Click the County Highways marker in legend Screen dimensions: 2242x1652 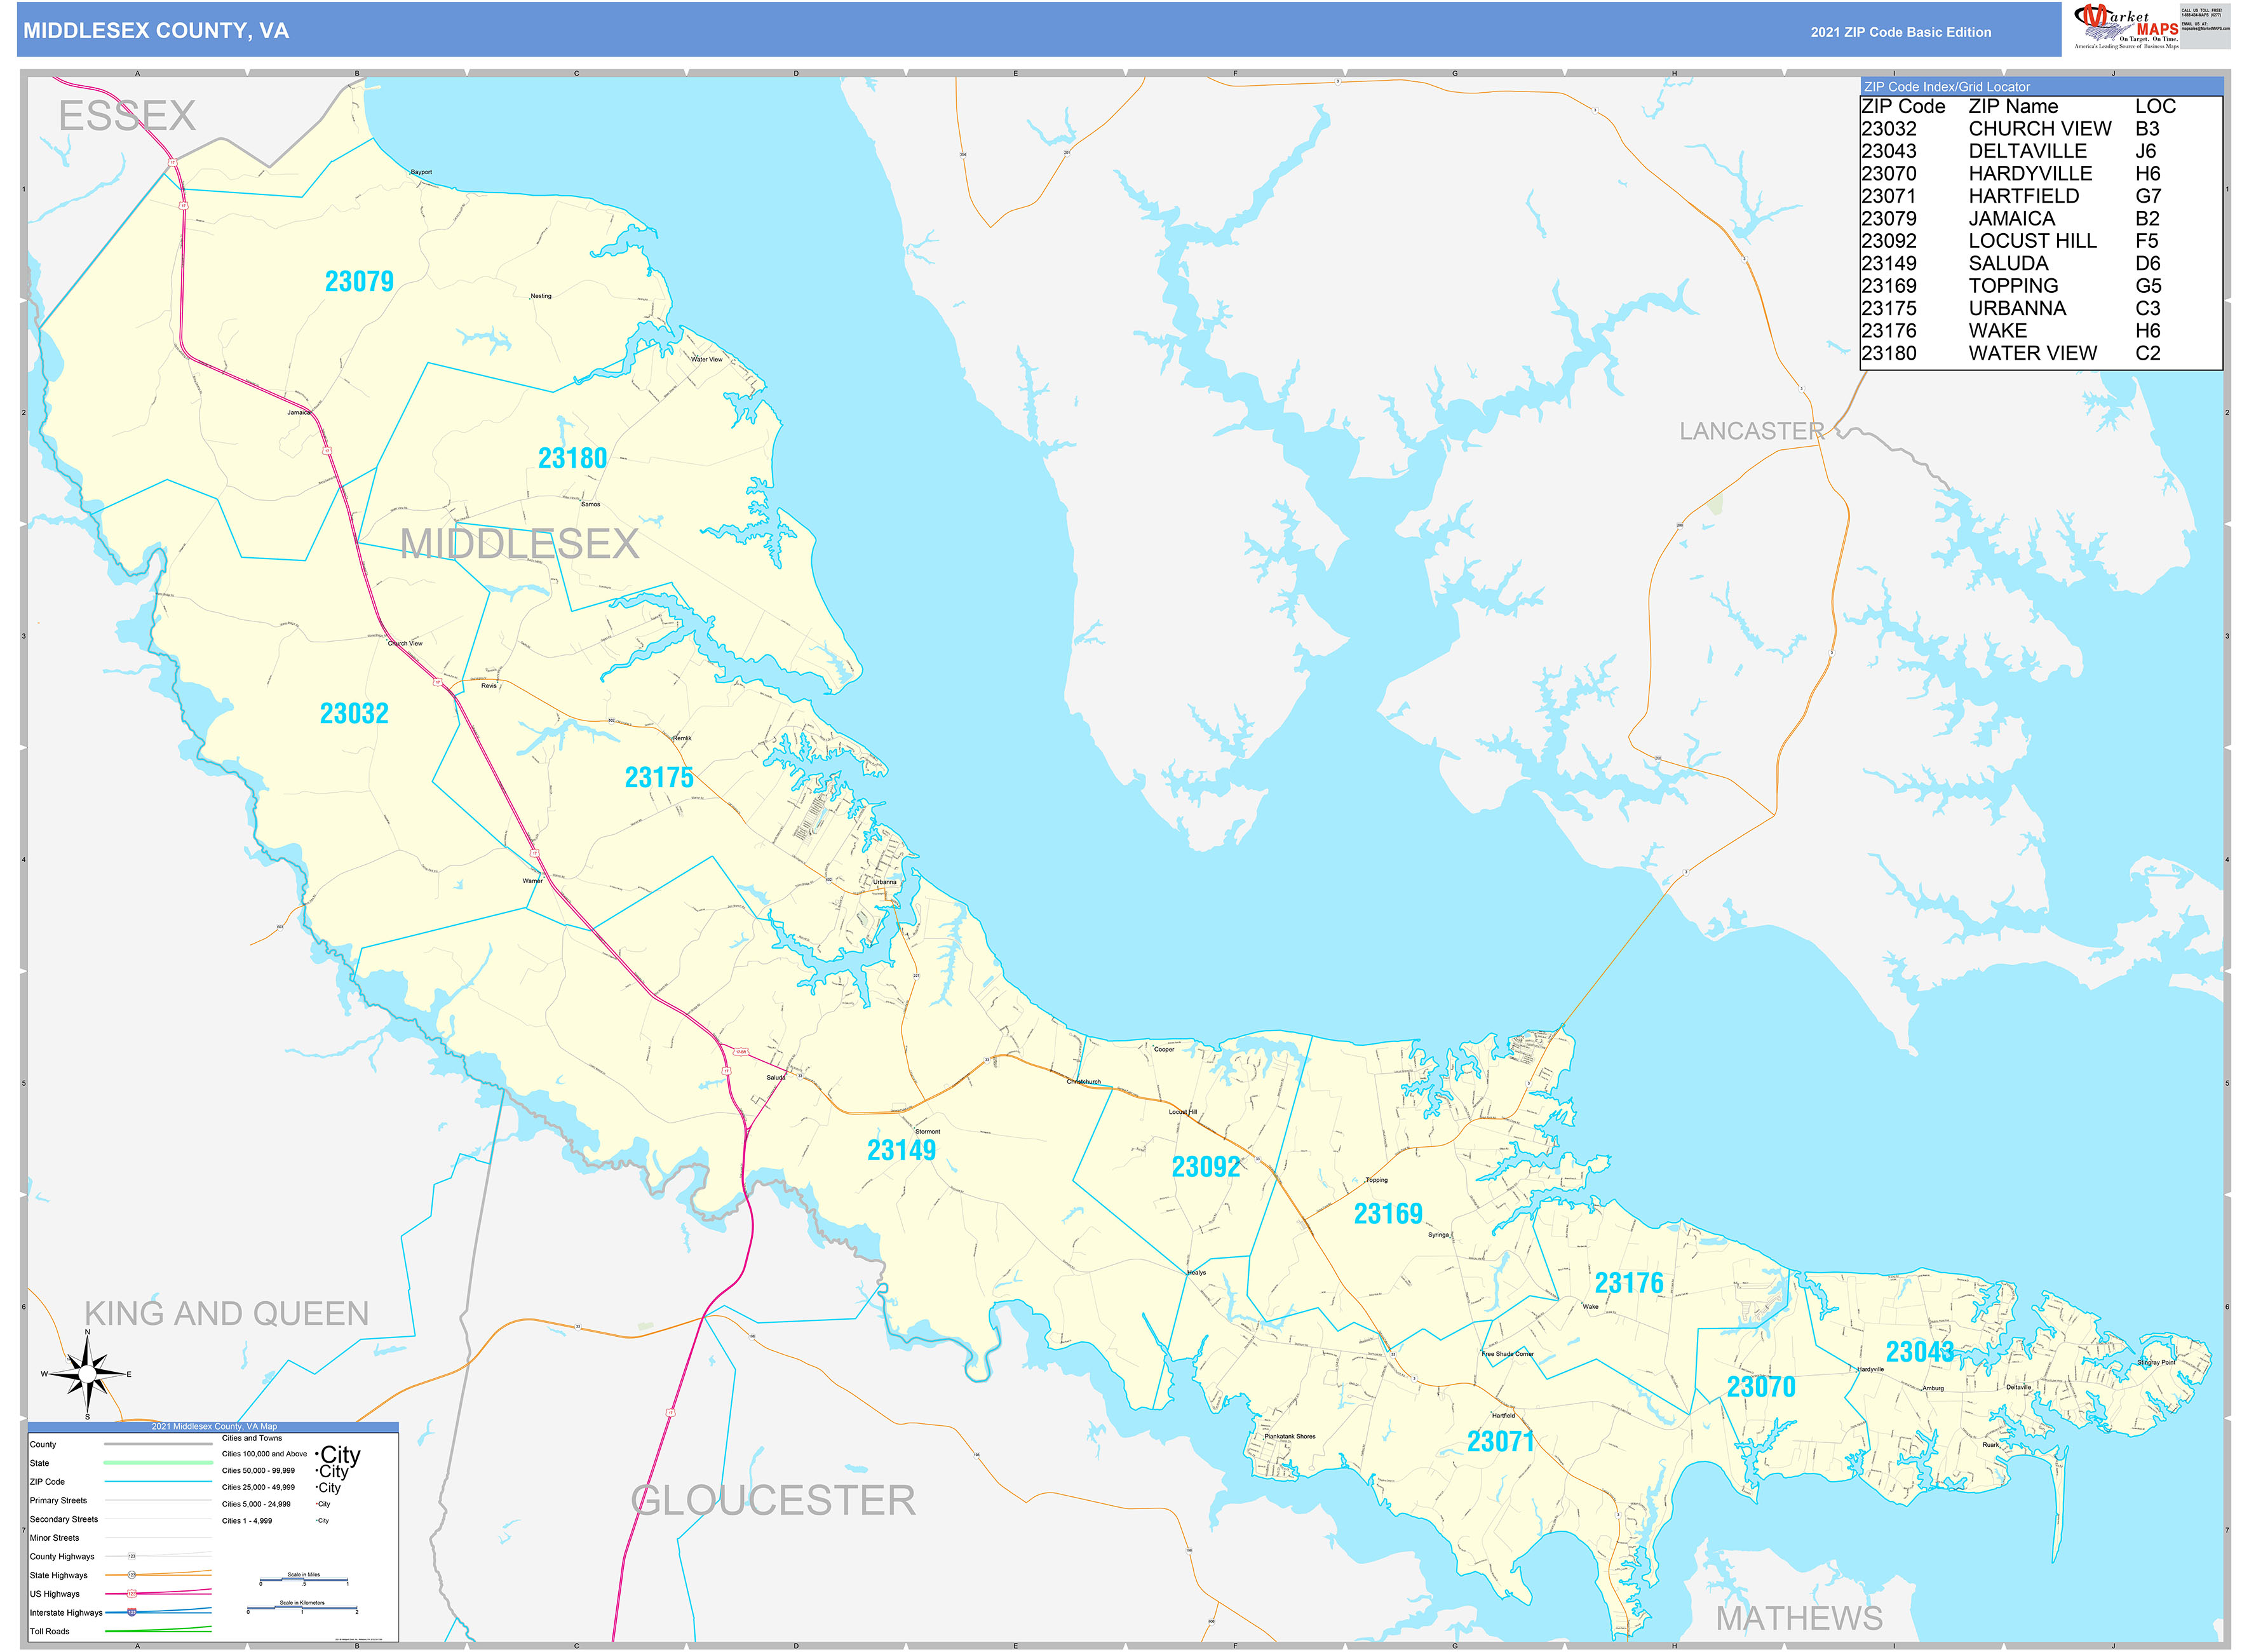(132, 1556)
